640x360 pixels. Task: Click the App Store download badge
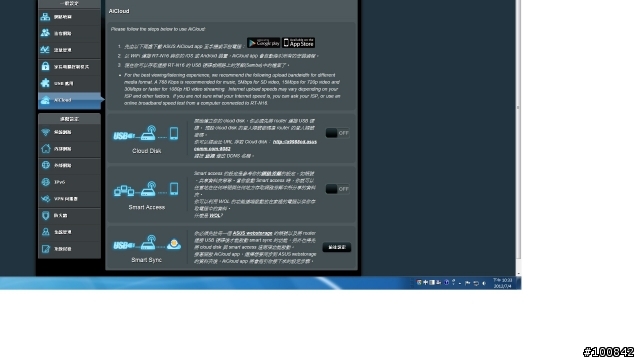(x=299, y=42)
